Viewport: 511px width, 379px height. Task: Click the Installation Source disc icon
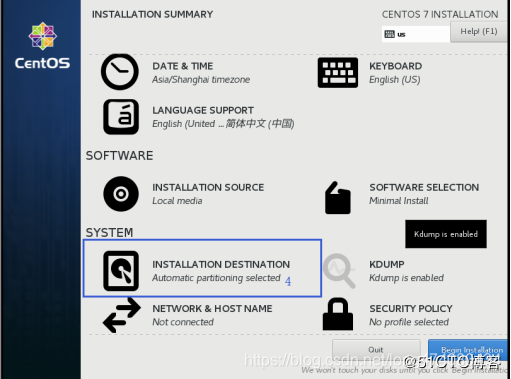pyautogui.click(x=121, y=194)
